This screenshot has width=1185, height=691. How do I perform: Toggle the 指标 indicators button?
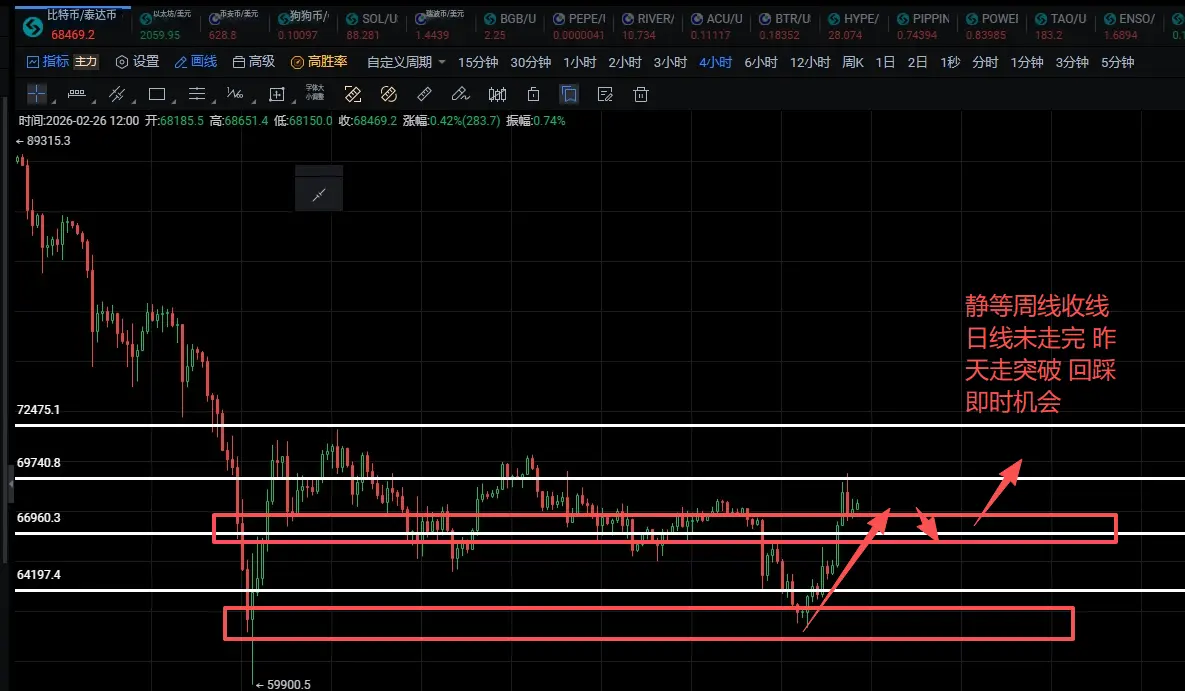pyautogui.click(x=47, y=62)
